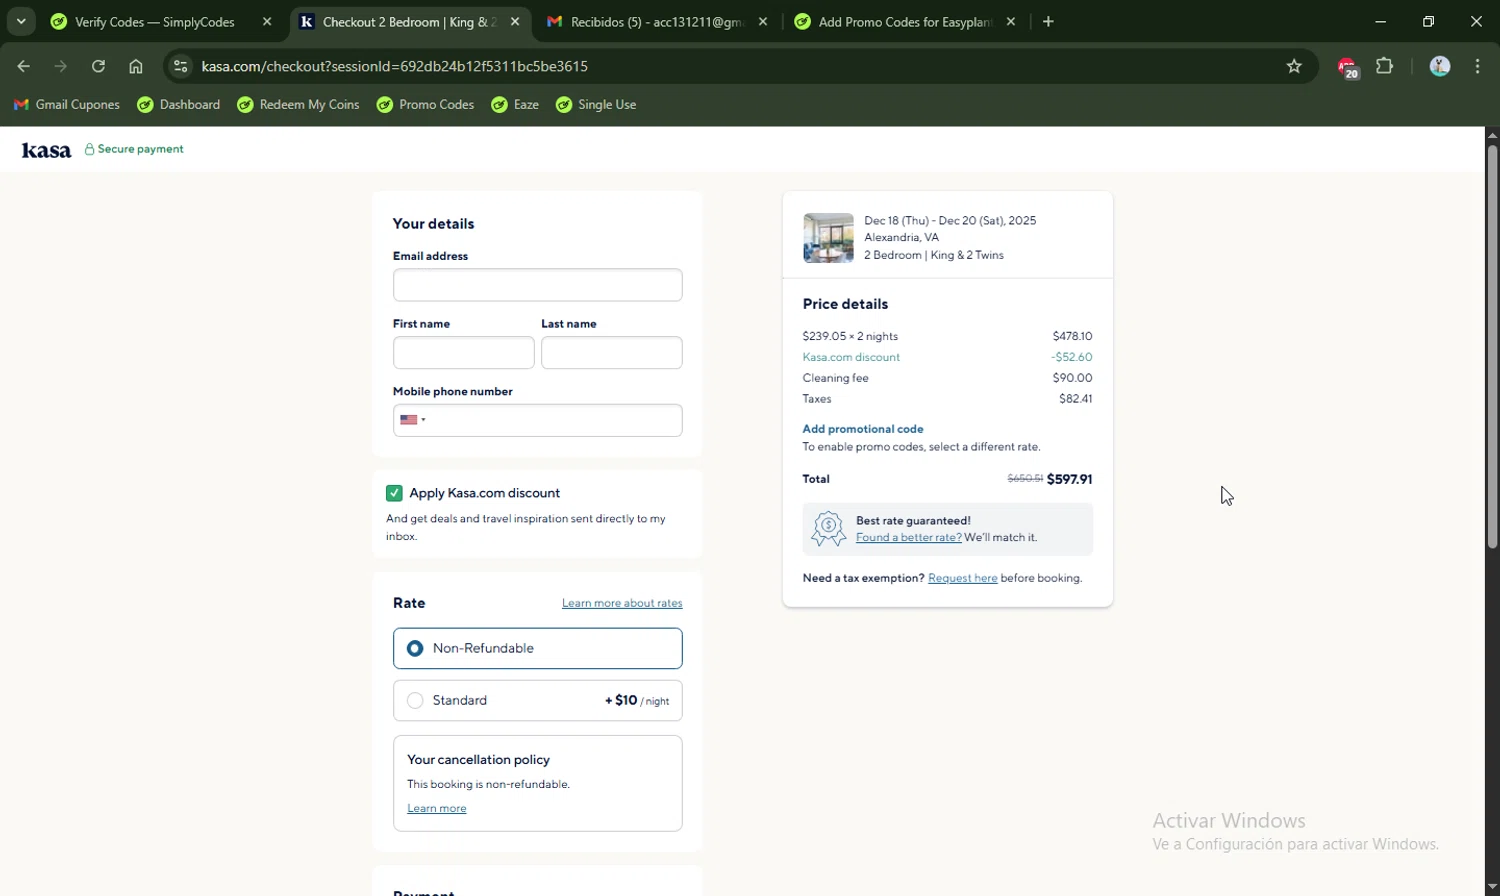Open Learn more about rates link
The height and width of the screenshot is (896, 1500).
[x=622, y=603]
